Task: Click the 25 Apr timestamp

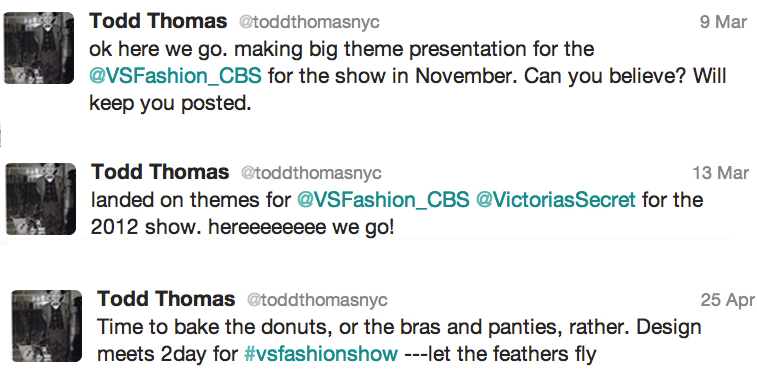Action: click(x=728, y=300)
